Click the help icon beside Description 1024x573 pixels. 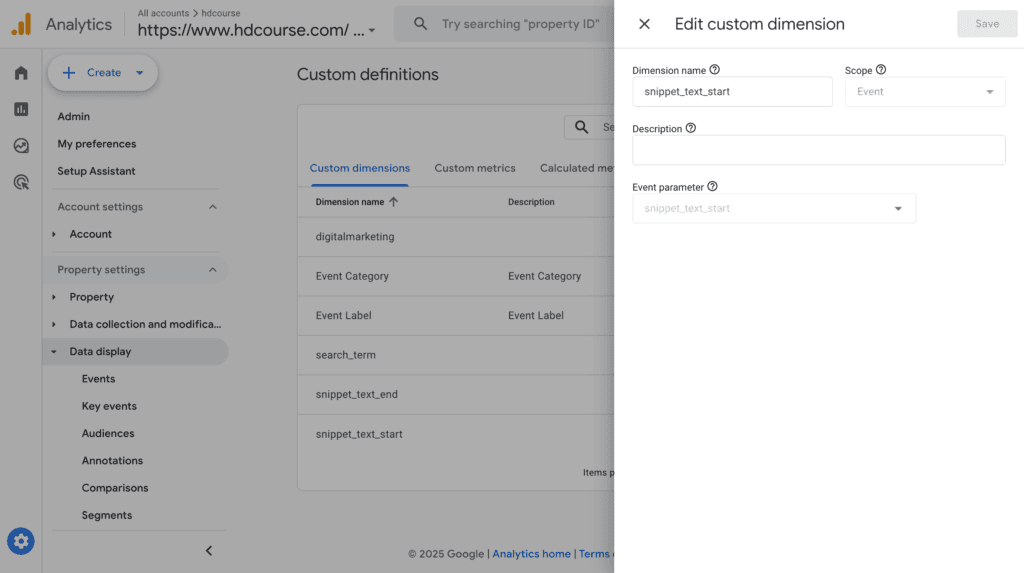(x=691, y=129)
